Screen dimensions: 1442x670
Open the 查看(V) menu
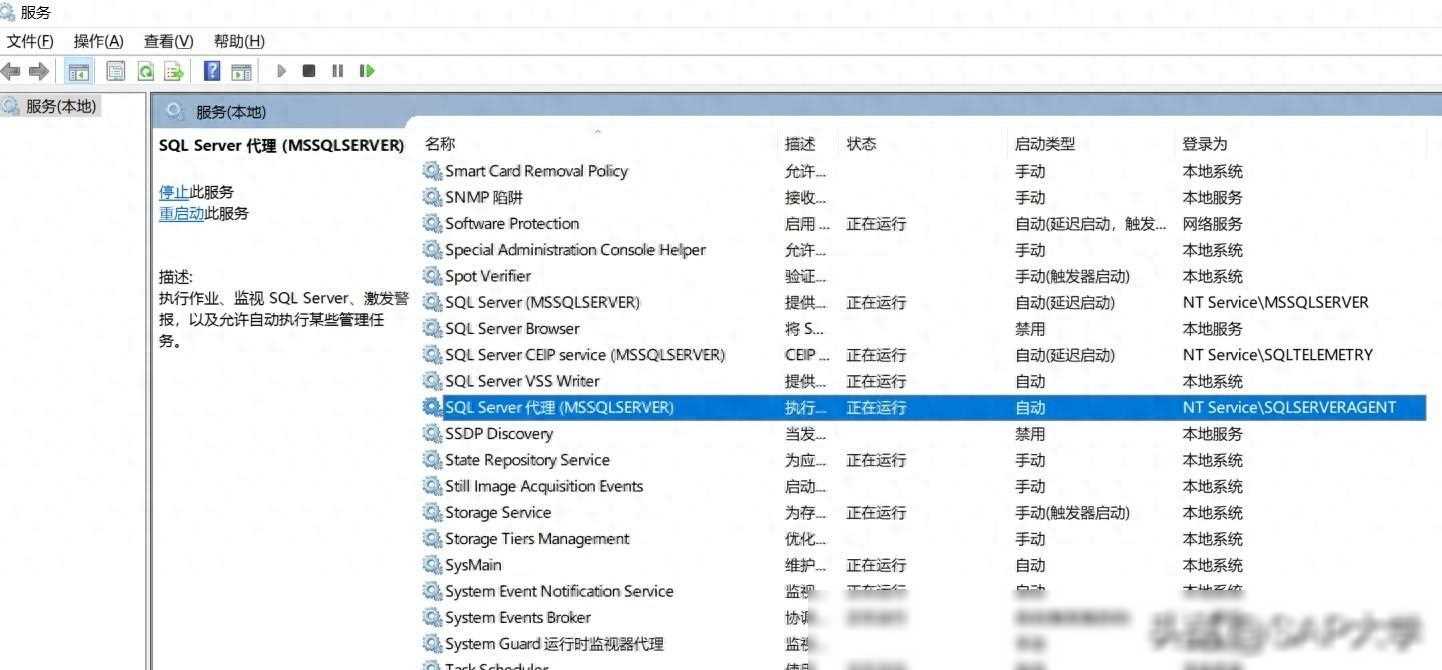coord(168,41)
